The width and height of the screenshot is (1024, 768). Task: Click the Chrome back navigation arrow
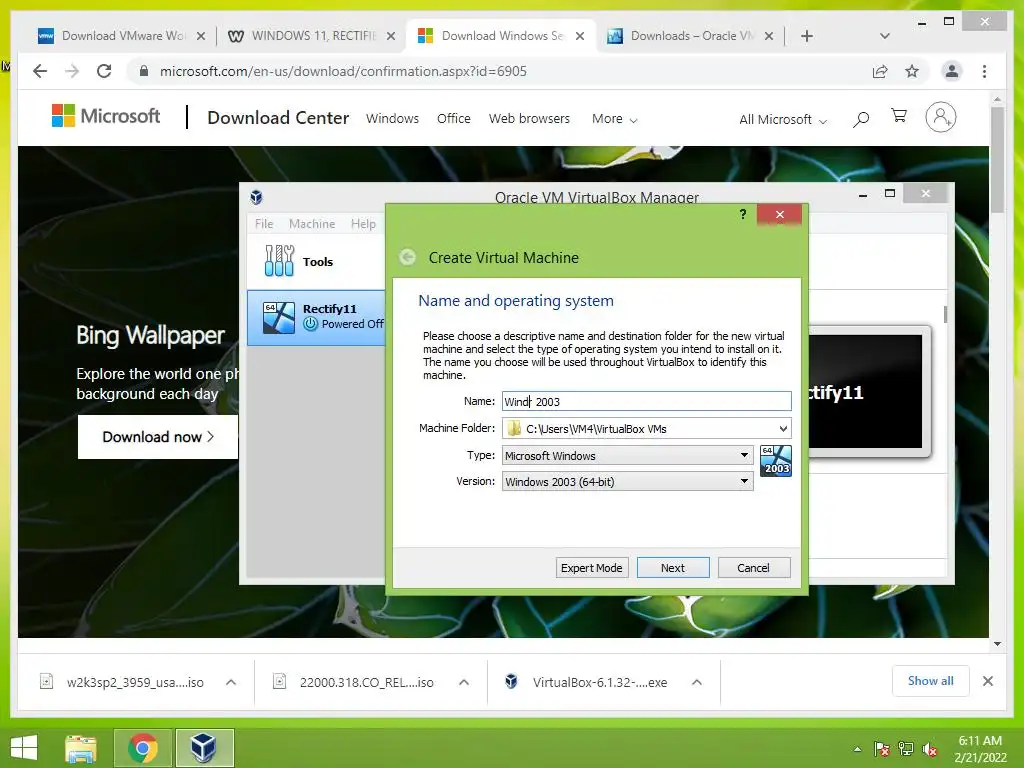coord(40,71)
